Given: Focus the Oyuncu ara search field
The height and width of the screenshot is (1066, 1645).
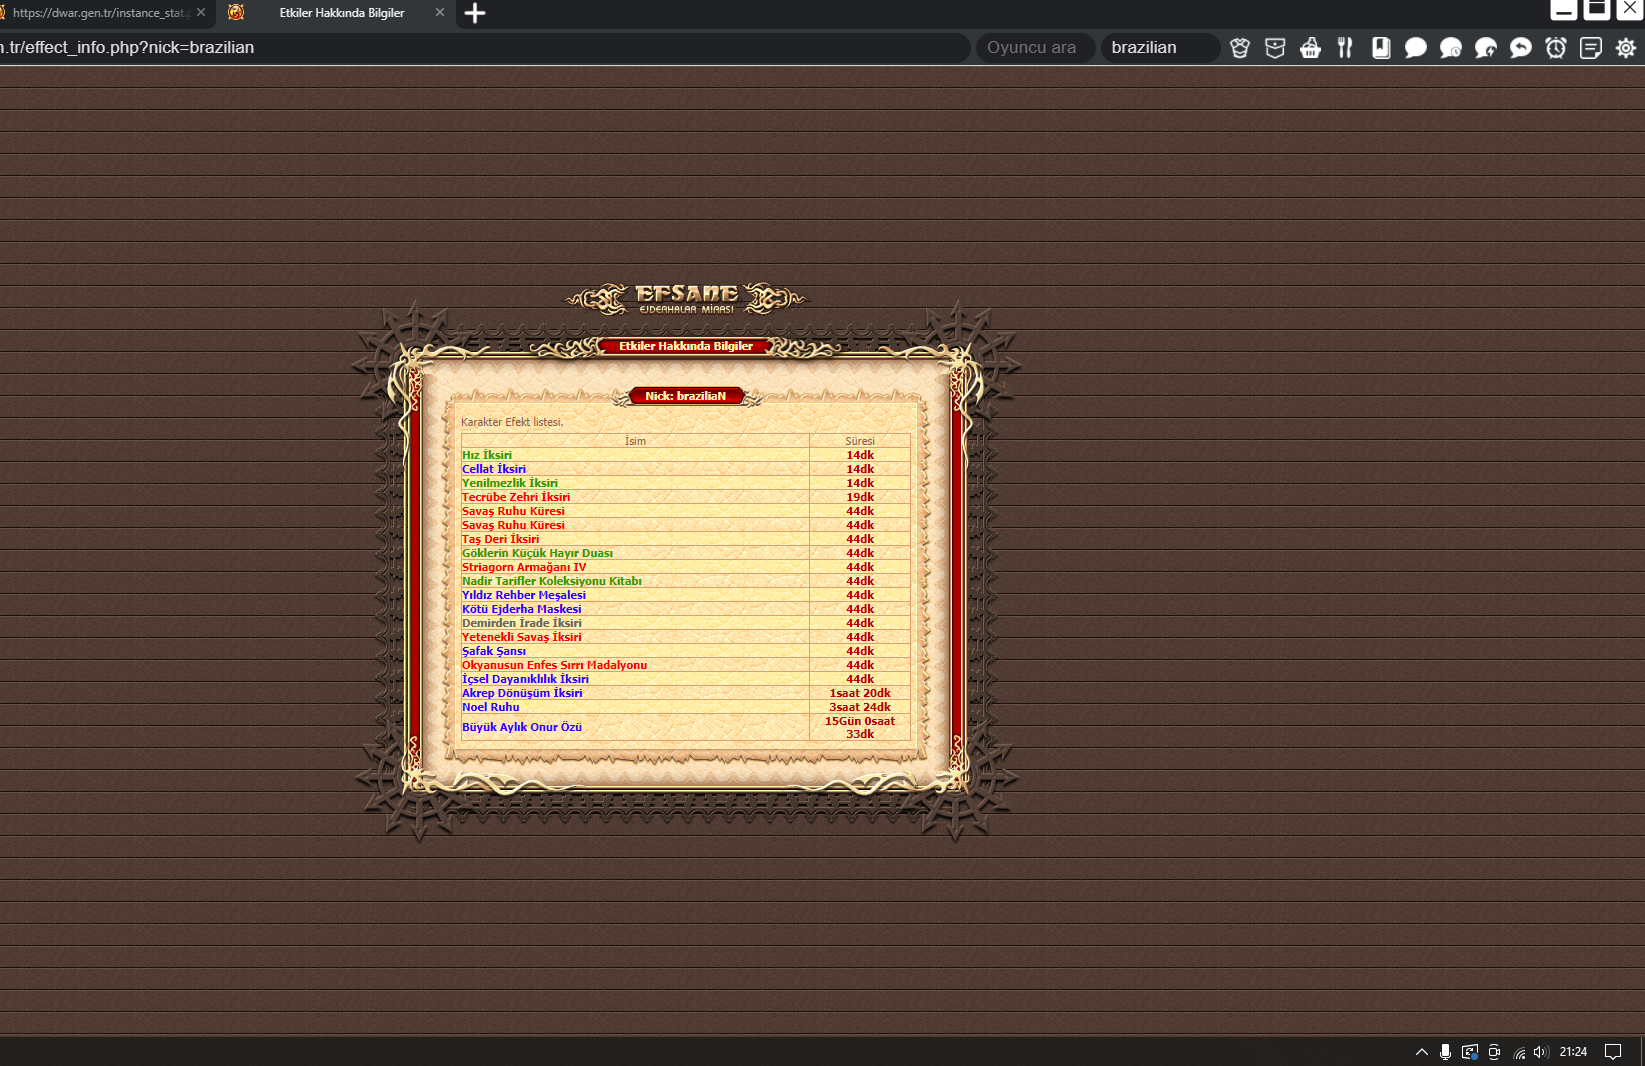Looking at the screenshot, I should [x=1034, y=48].
